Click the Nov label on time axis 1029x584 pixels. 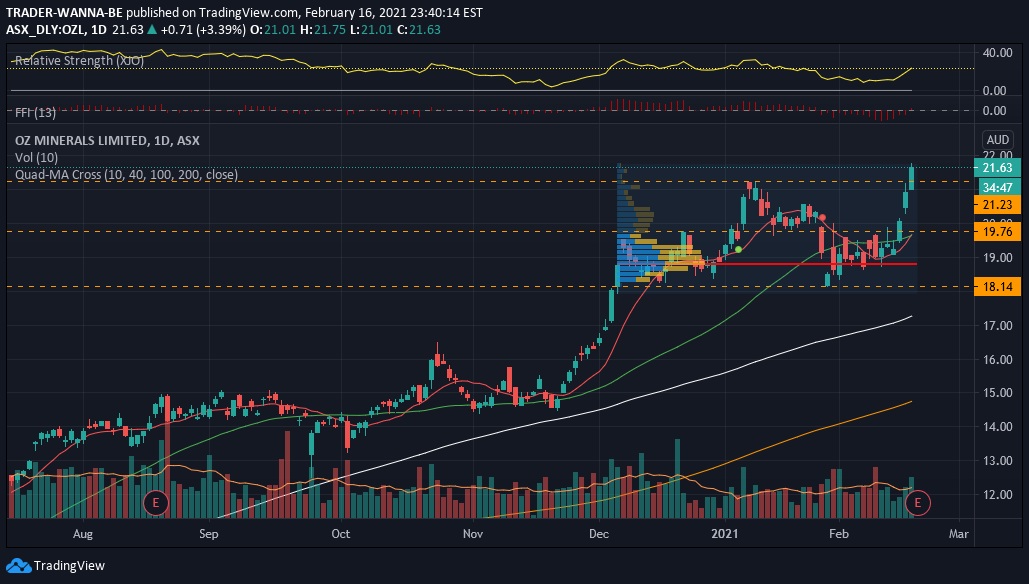472,533
